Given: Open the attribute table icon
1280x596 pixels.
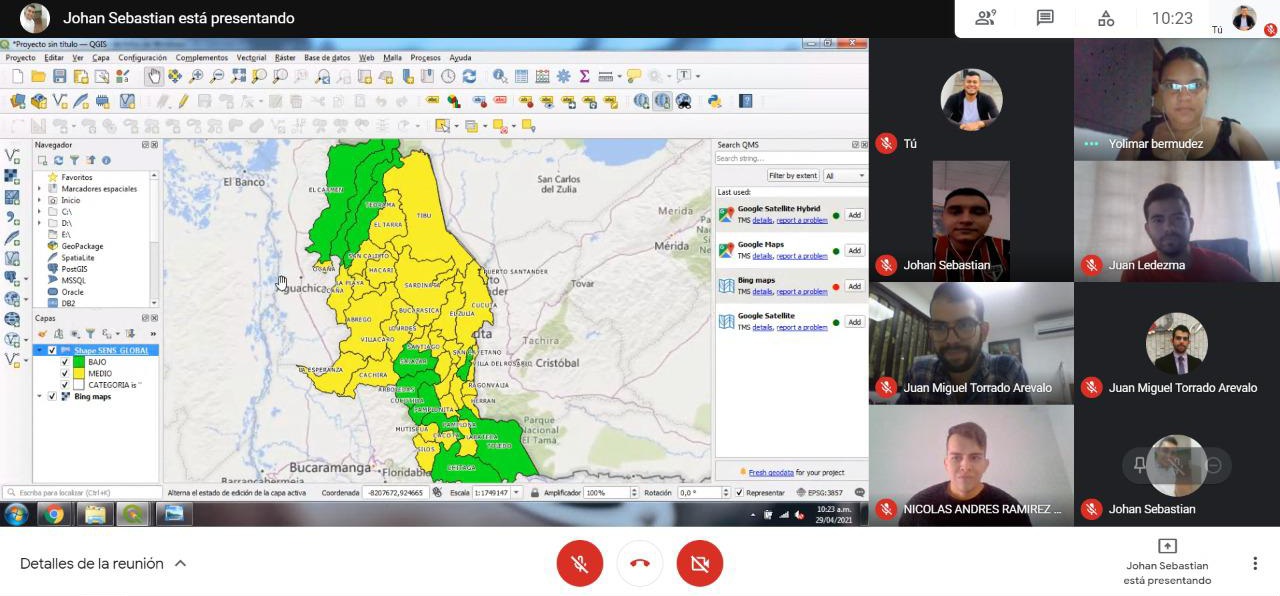Looking at the screenshot, I should [521, 76].
